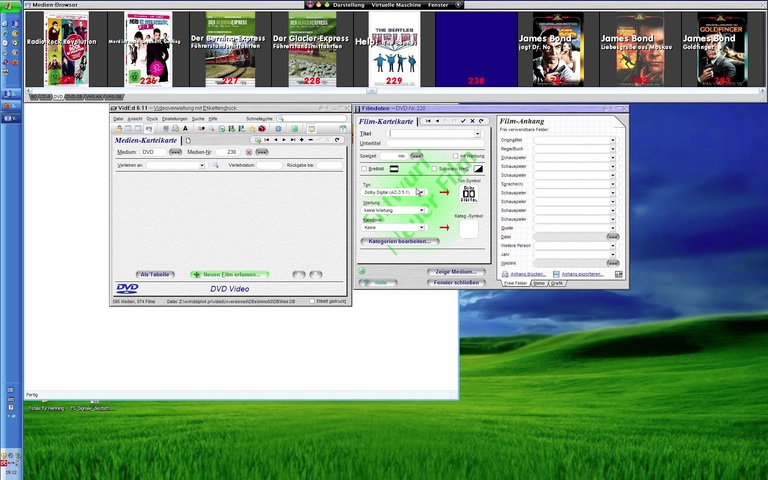Go to first record in Medien-Karteikarte navigator
Viewport: 768px width, 480px height.
click(x=267, y=140)
